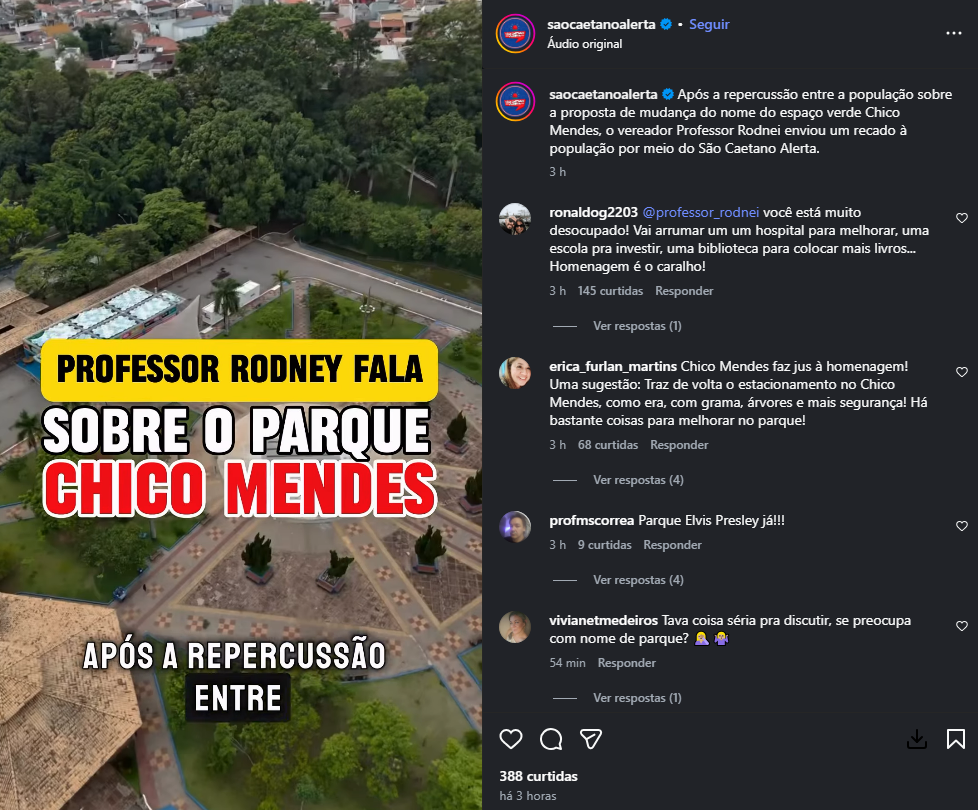
Task: View the 145 curtidas on ronaldog2203's comment
Action: click(x=610, y=291)
